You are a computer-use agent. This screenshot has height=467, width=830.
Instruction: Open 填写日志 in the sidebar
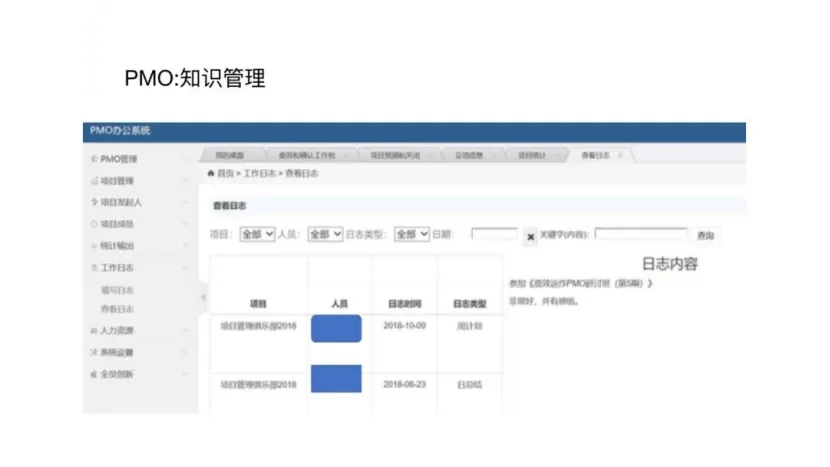(117, 290)
